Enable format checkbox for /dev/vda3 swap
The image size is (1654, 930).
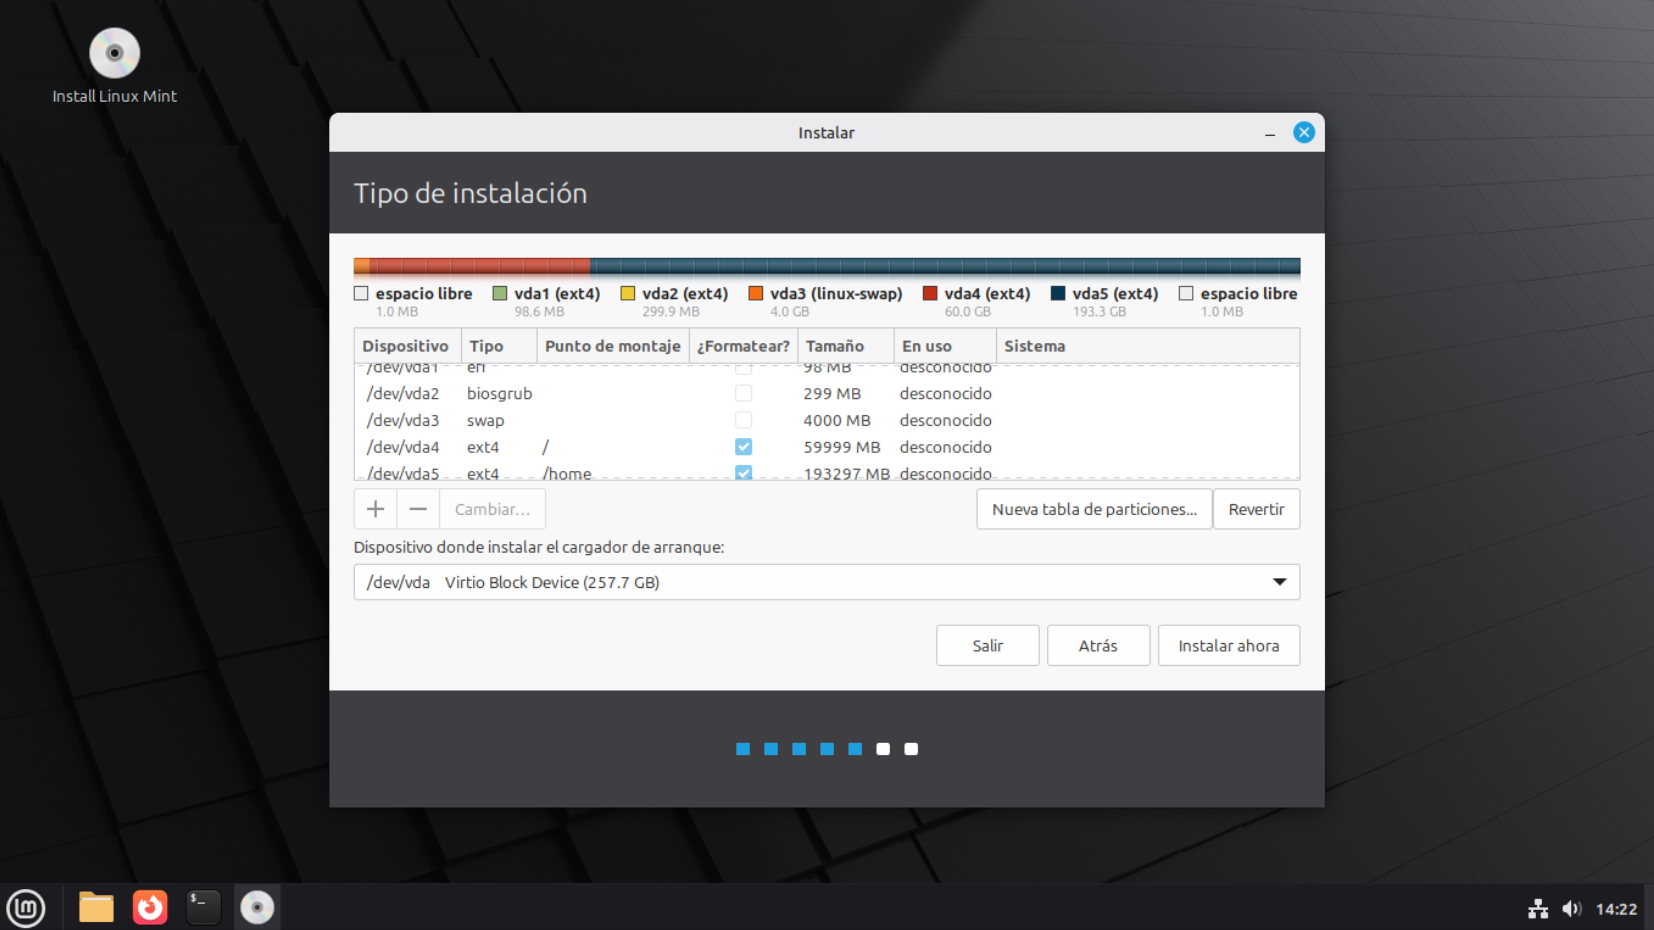click(743, 420)
